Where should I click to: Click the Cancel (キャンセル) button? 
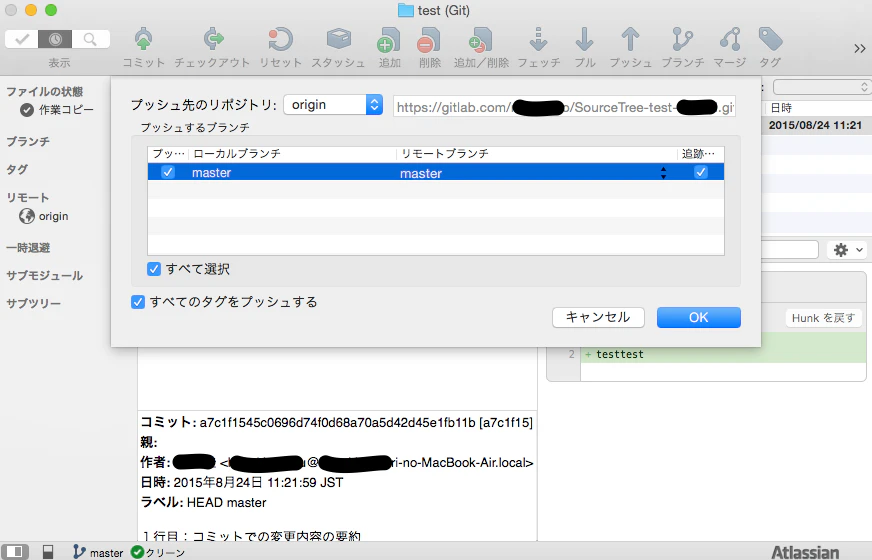[598, 318]
